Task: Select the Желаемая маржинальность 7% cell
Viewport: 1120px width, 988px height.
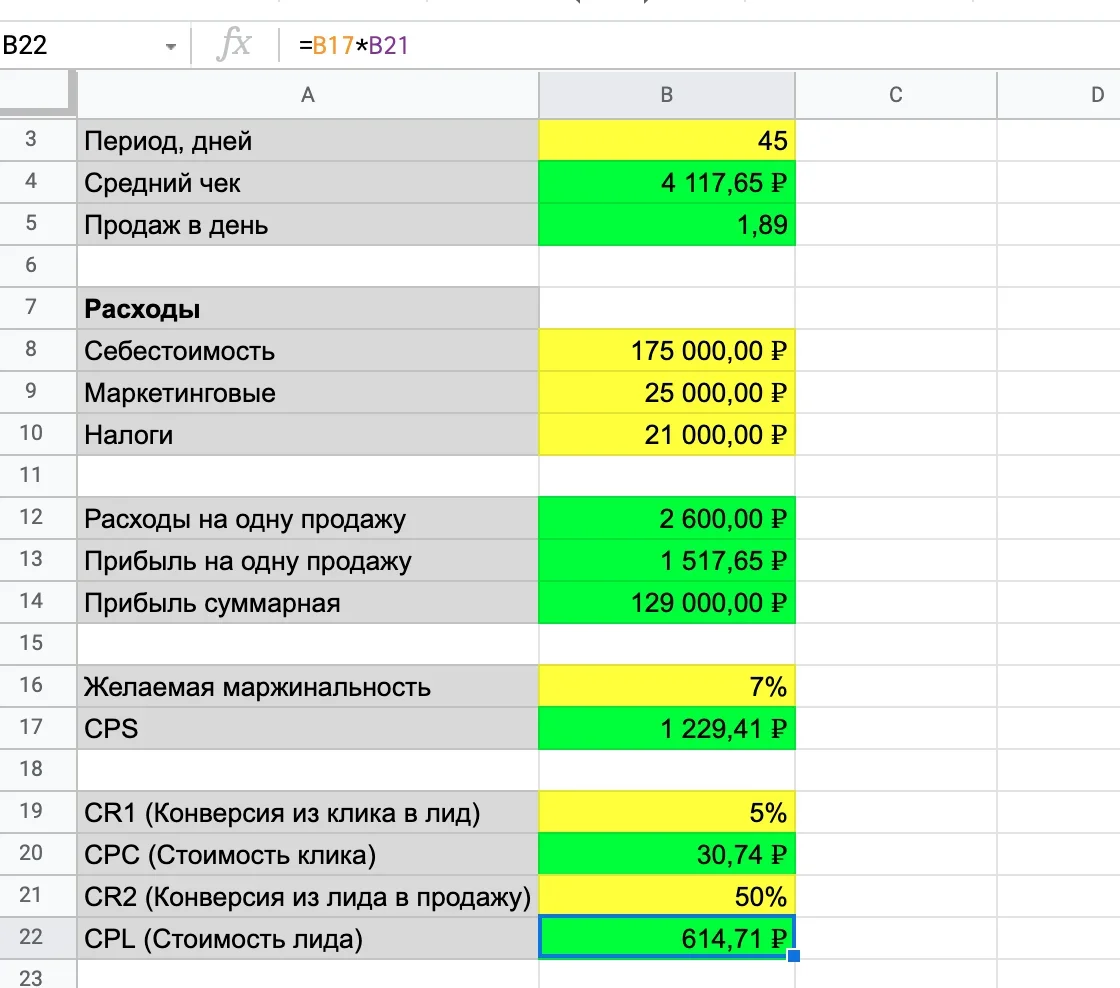Action: pos(666,687)
